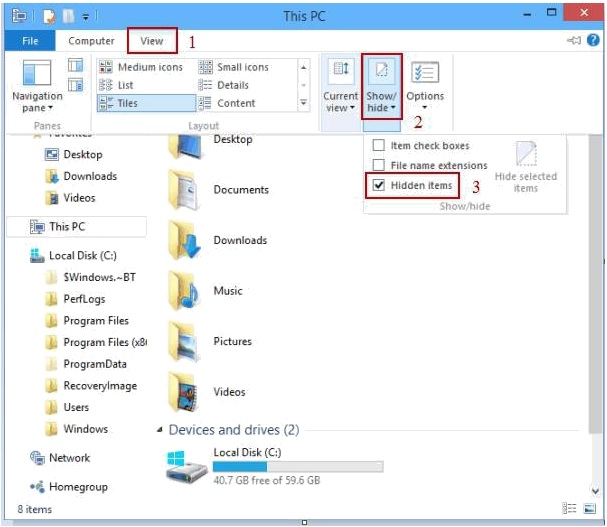Click the Options icon in the ribbon
The height and width of the screenshot is (527, 607).
click(x=425, y=72)
